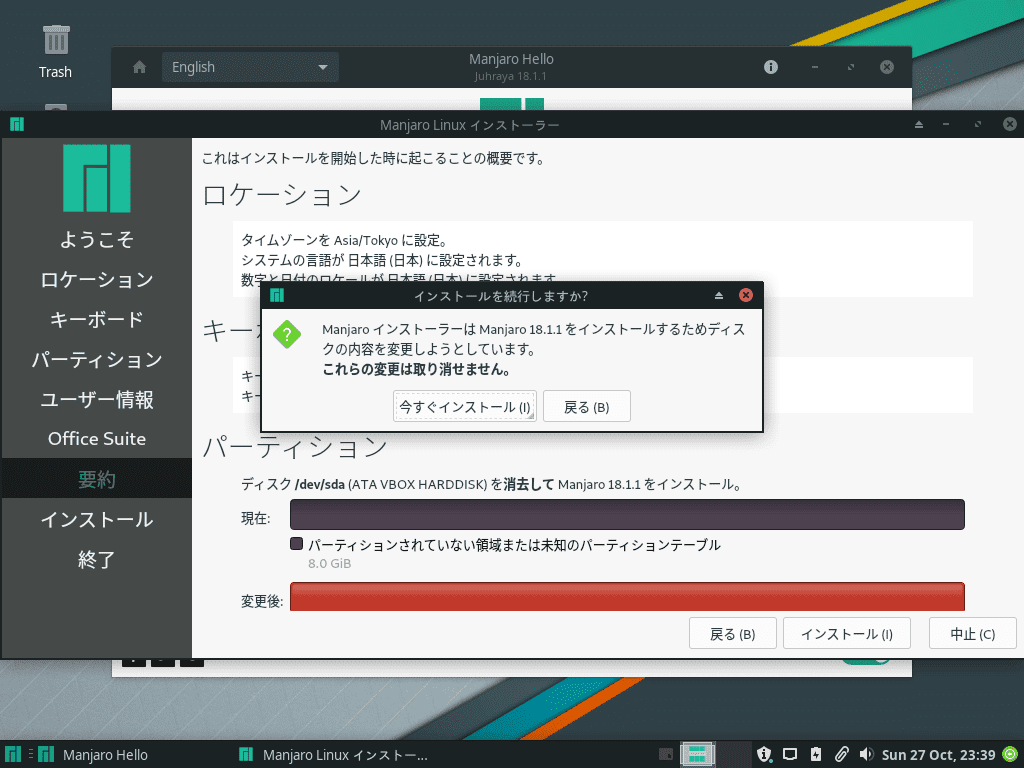Select Office Suite step in installer sidebar
1024x768 pixels.
pyautogui.click(x=96, y=438)
